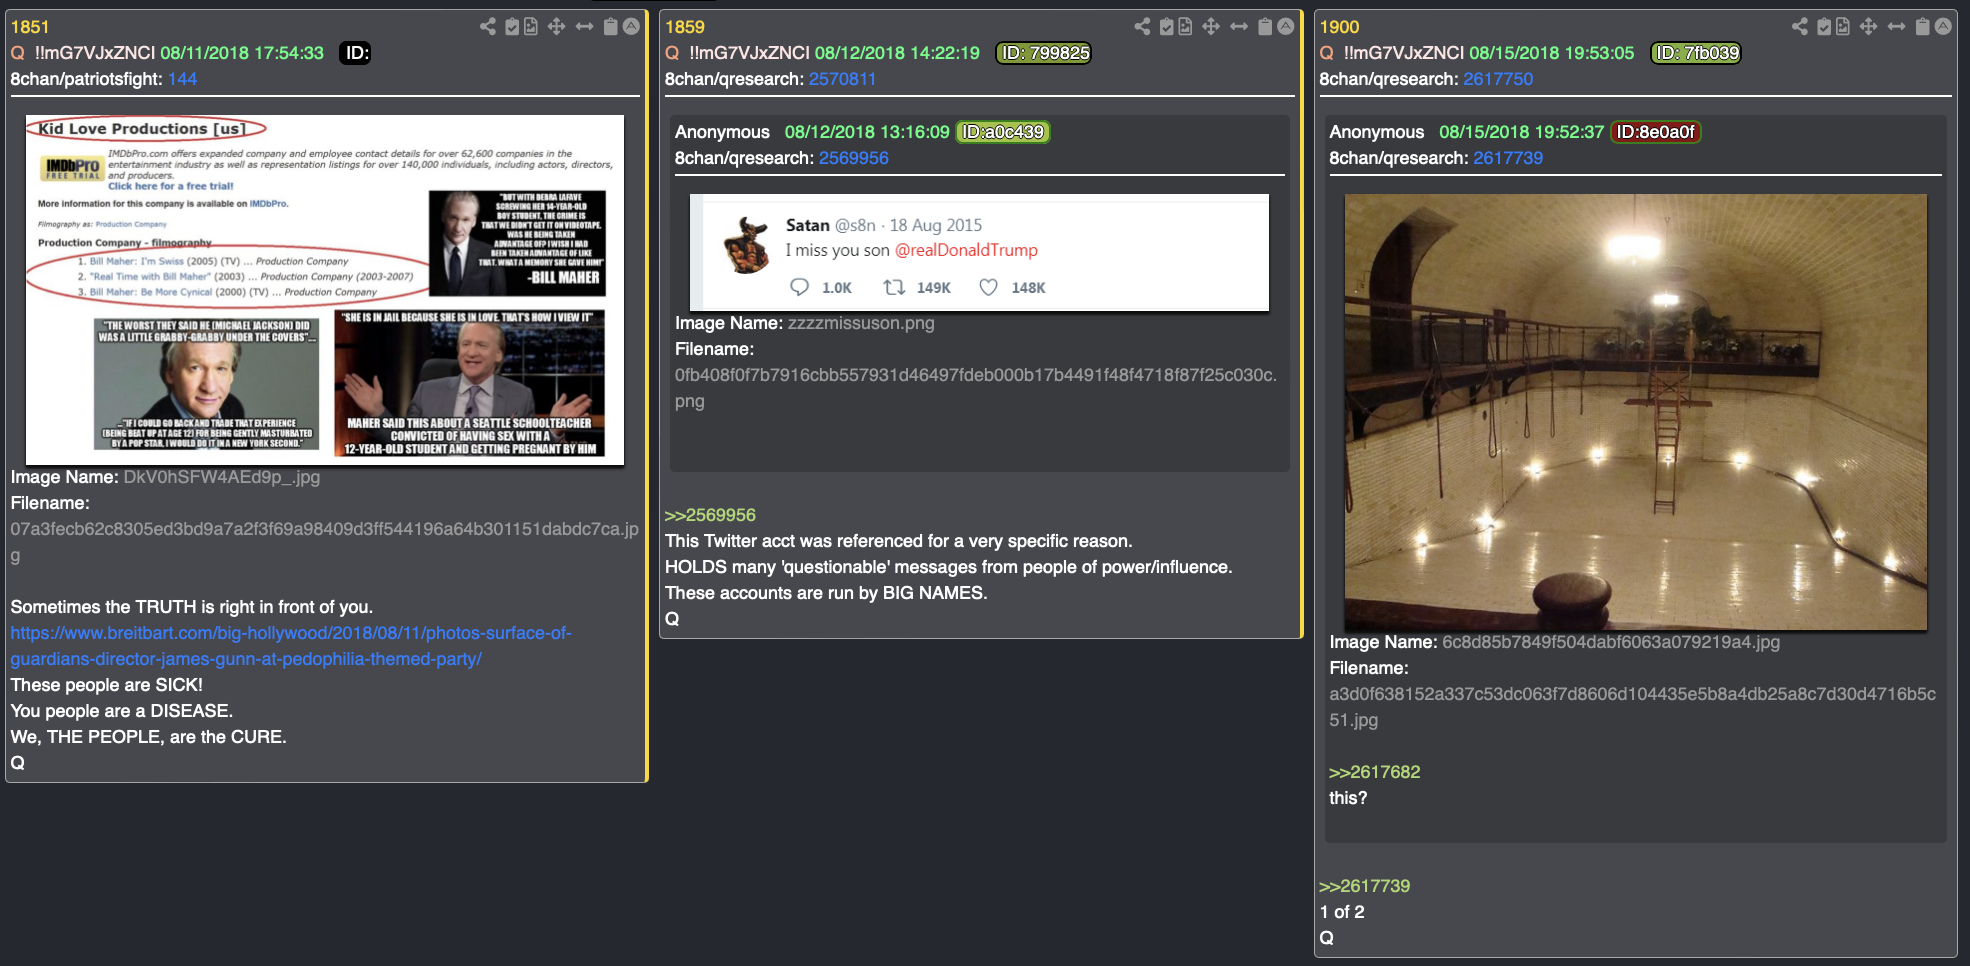1970x966 pixels.
Task: Click 'These accounts are run by BIG NAMES.' line
Action: pos(826,593)
